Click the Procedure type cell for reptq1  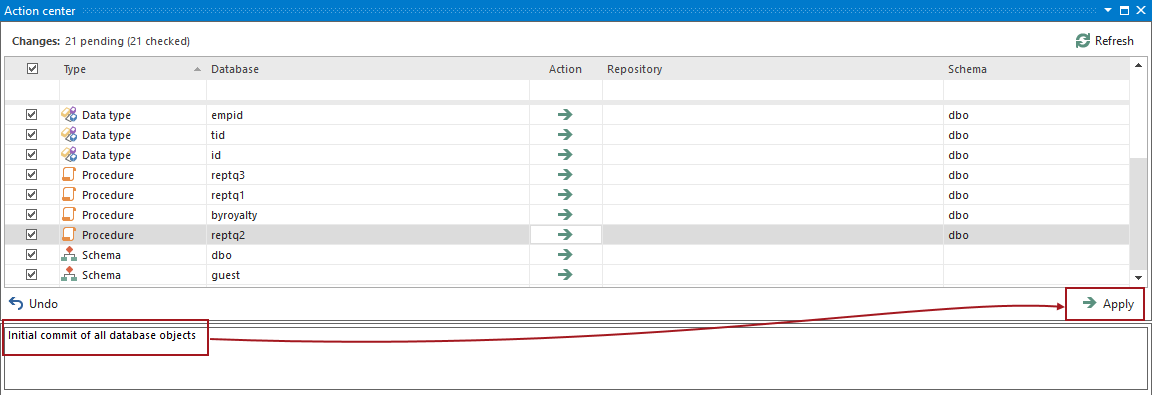point(132,195)
